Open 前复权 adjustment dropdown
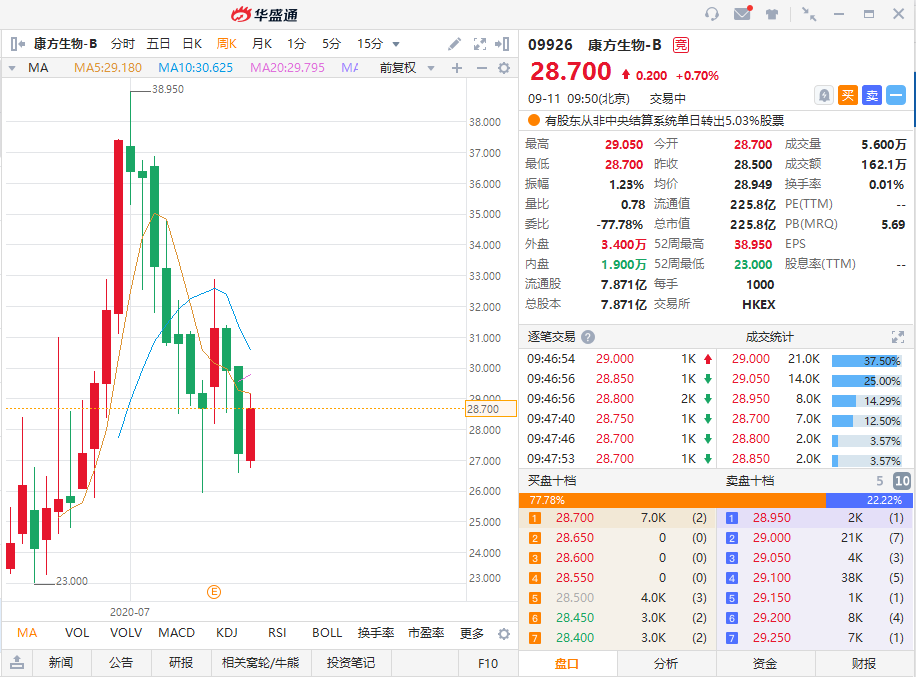This screenshot has width=916, height=677. pos(431,68)
